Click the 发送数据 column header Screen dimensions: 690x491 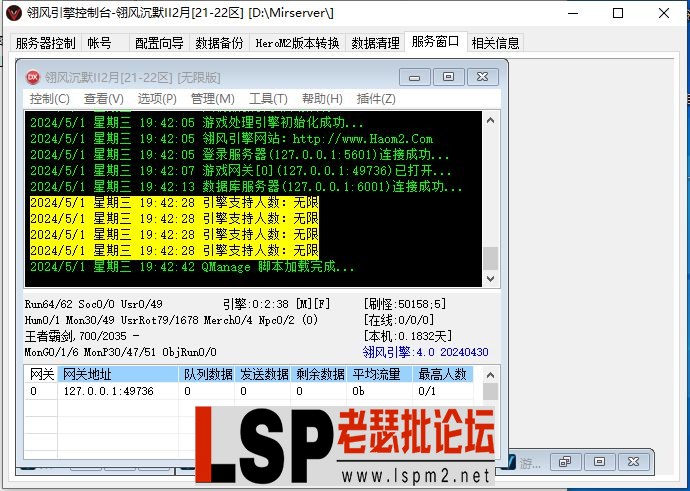coord(263,374)
